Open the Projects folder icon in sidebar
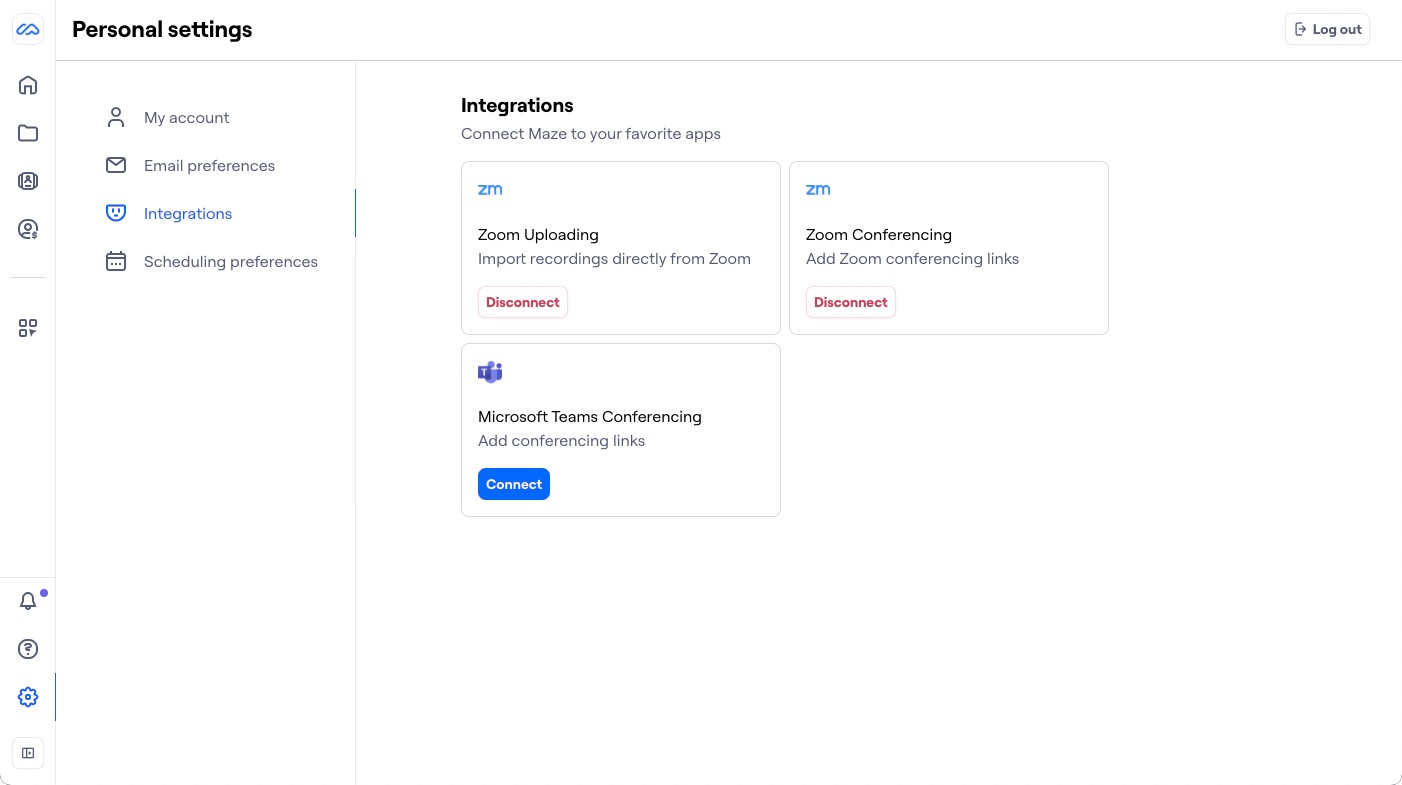The width and height of the screenshot is (1402, 785). [x=28, y=133]
